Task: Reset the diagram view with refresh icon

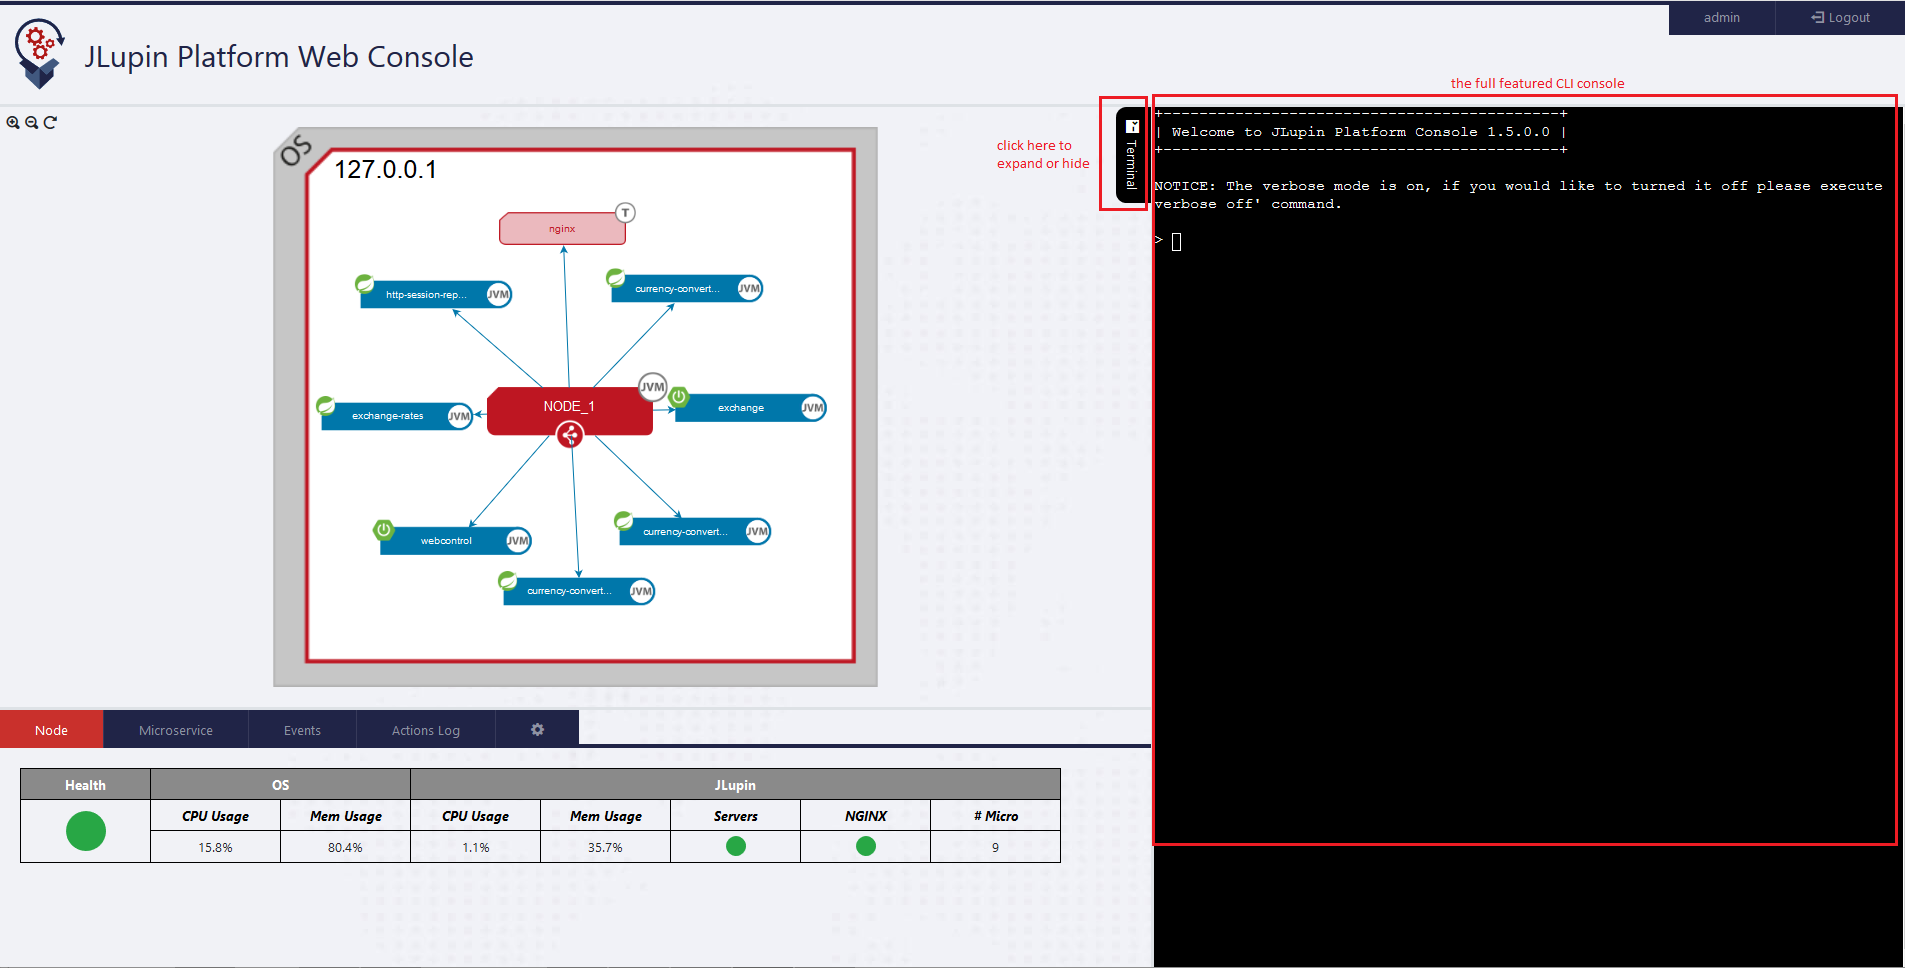Action: (50, 122)
